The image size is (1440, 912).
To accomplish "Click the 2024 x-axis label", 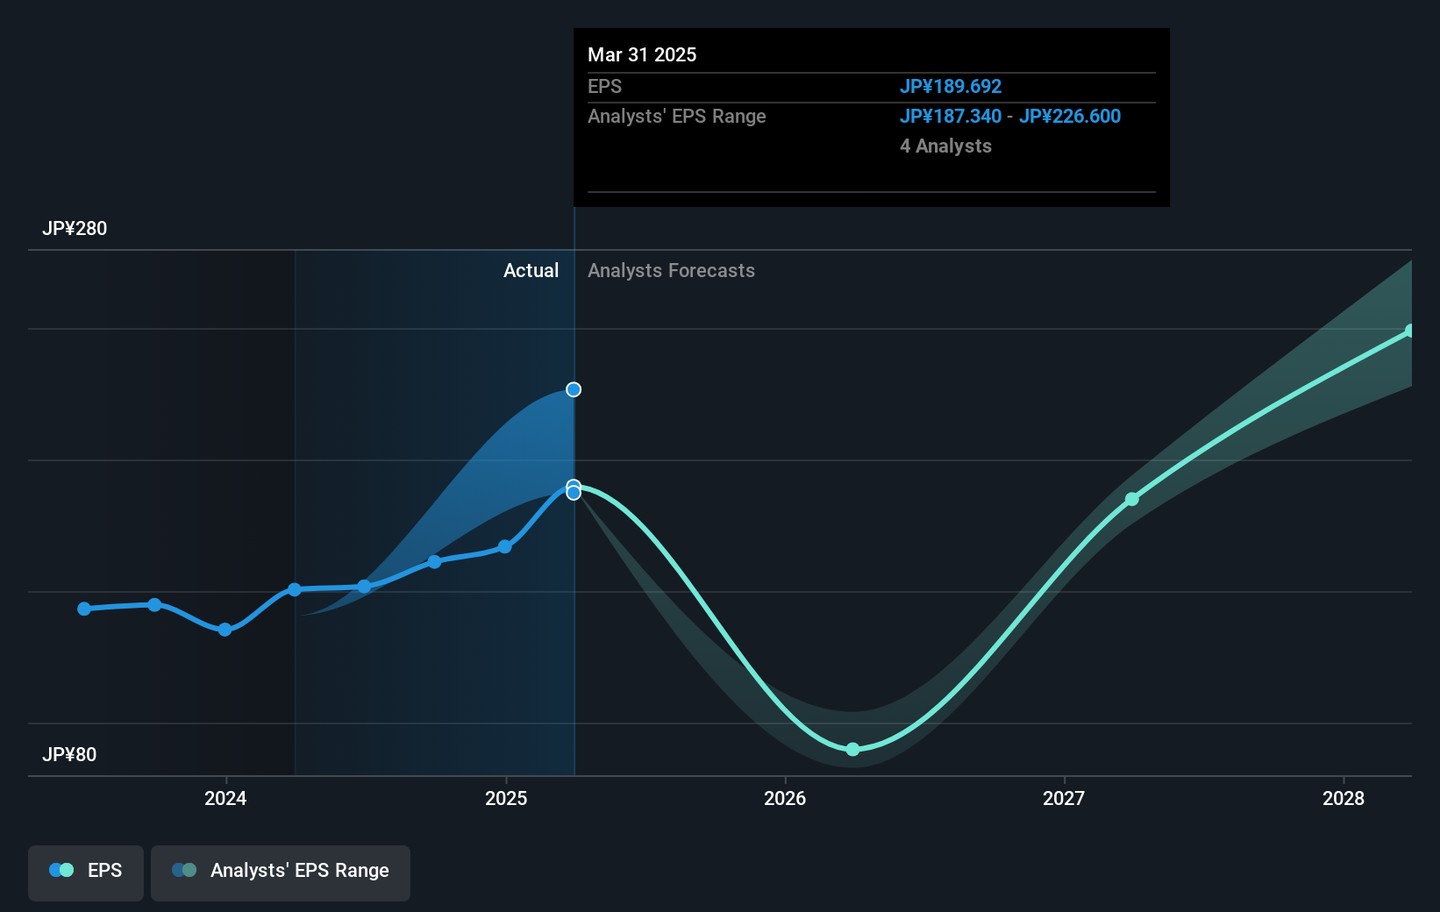I will click(226, 798).
